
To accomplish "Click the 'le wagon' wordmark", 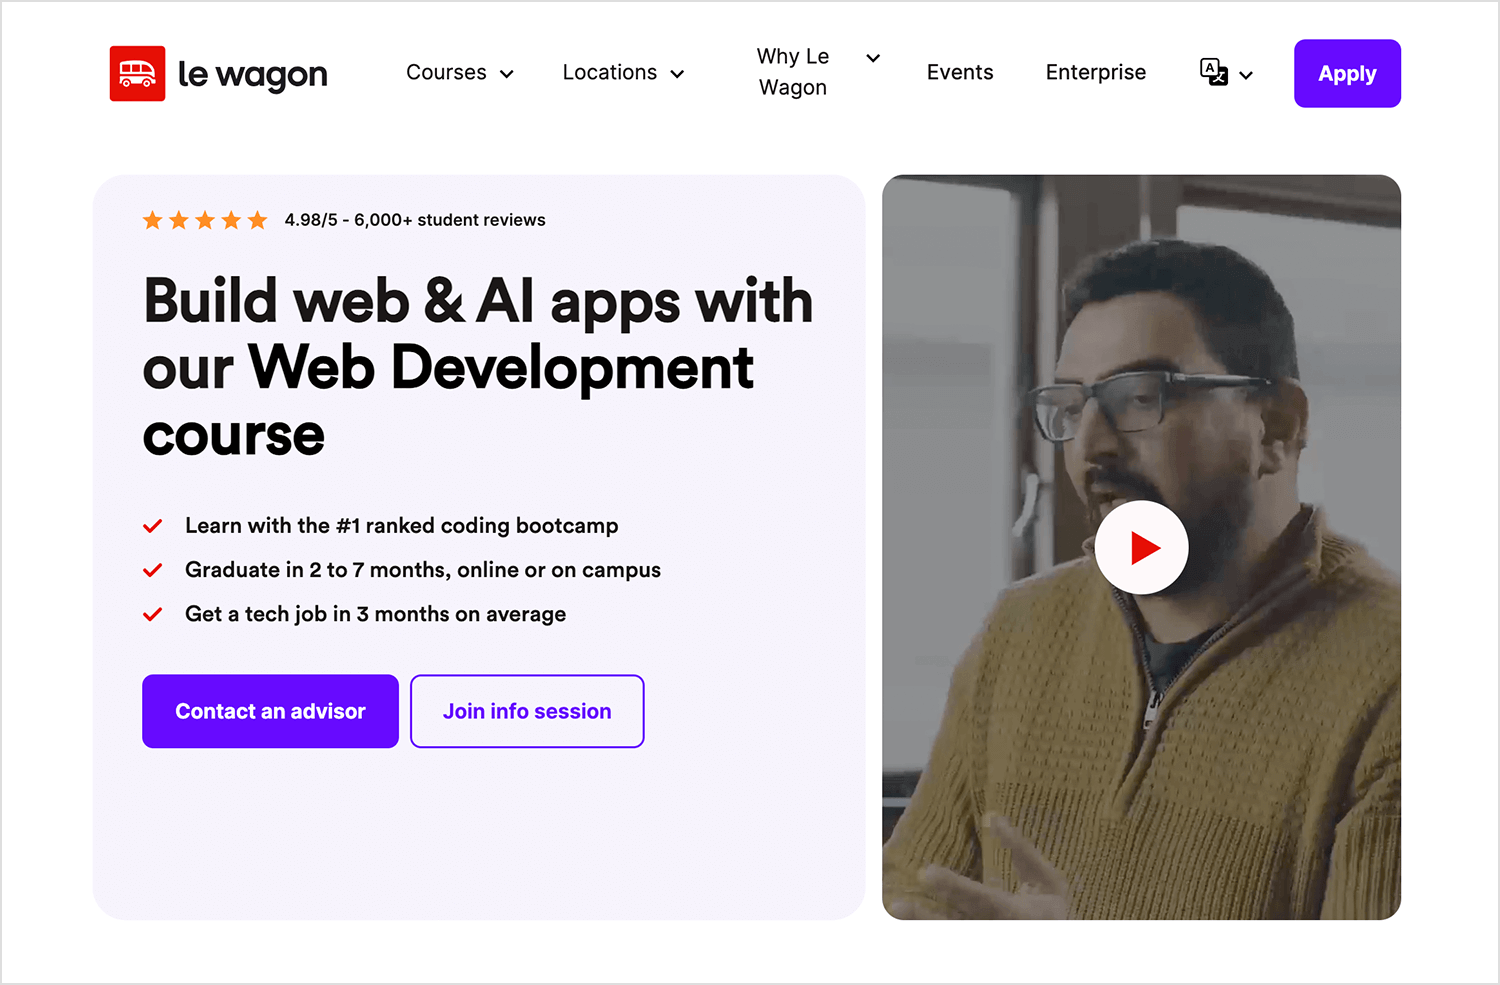I will 252,75.
